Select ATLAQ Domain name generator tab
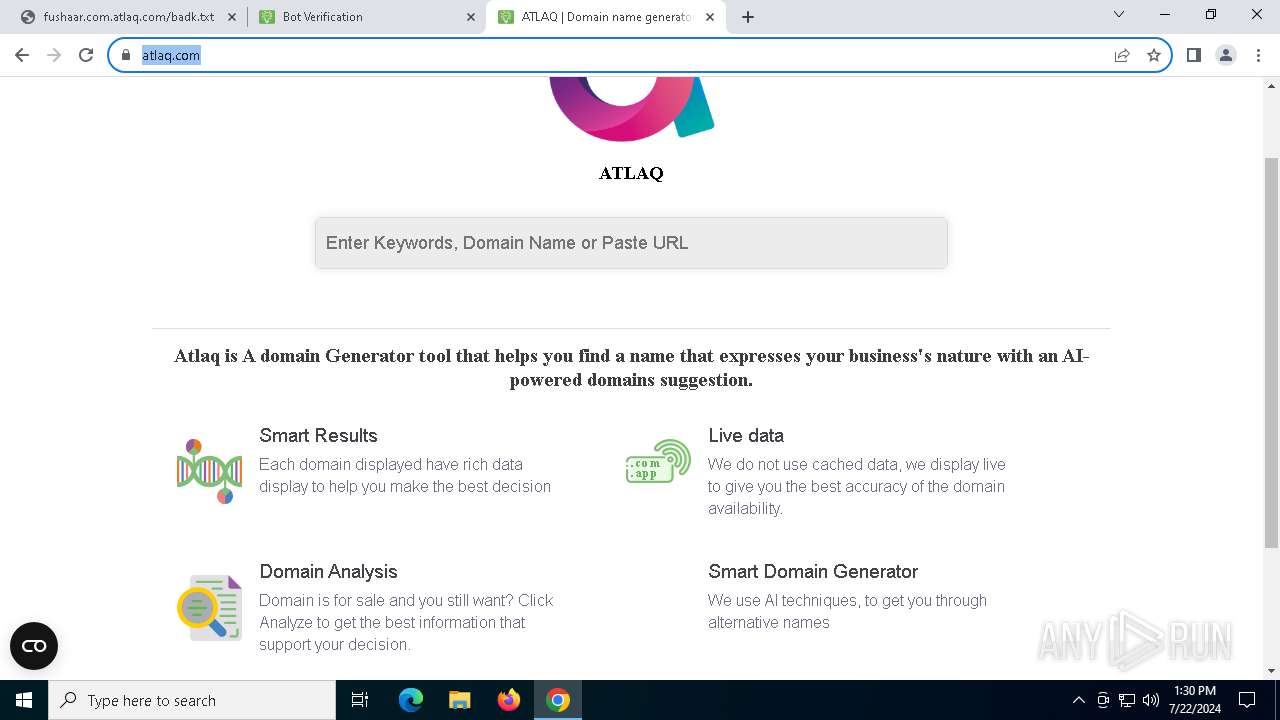The height and width of the screenshot is (720, 1280). 605,17
